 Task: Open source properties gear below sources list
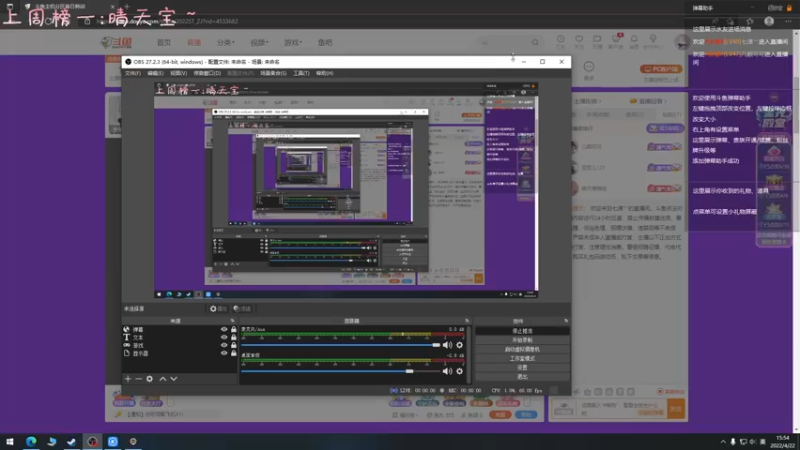149,379
